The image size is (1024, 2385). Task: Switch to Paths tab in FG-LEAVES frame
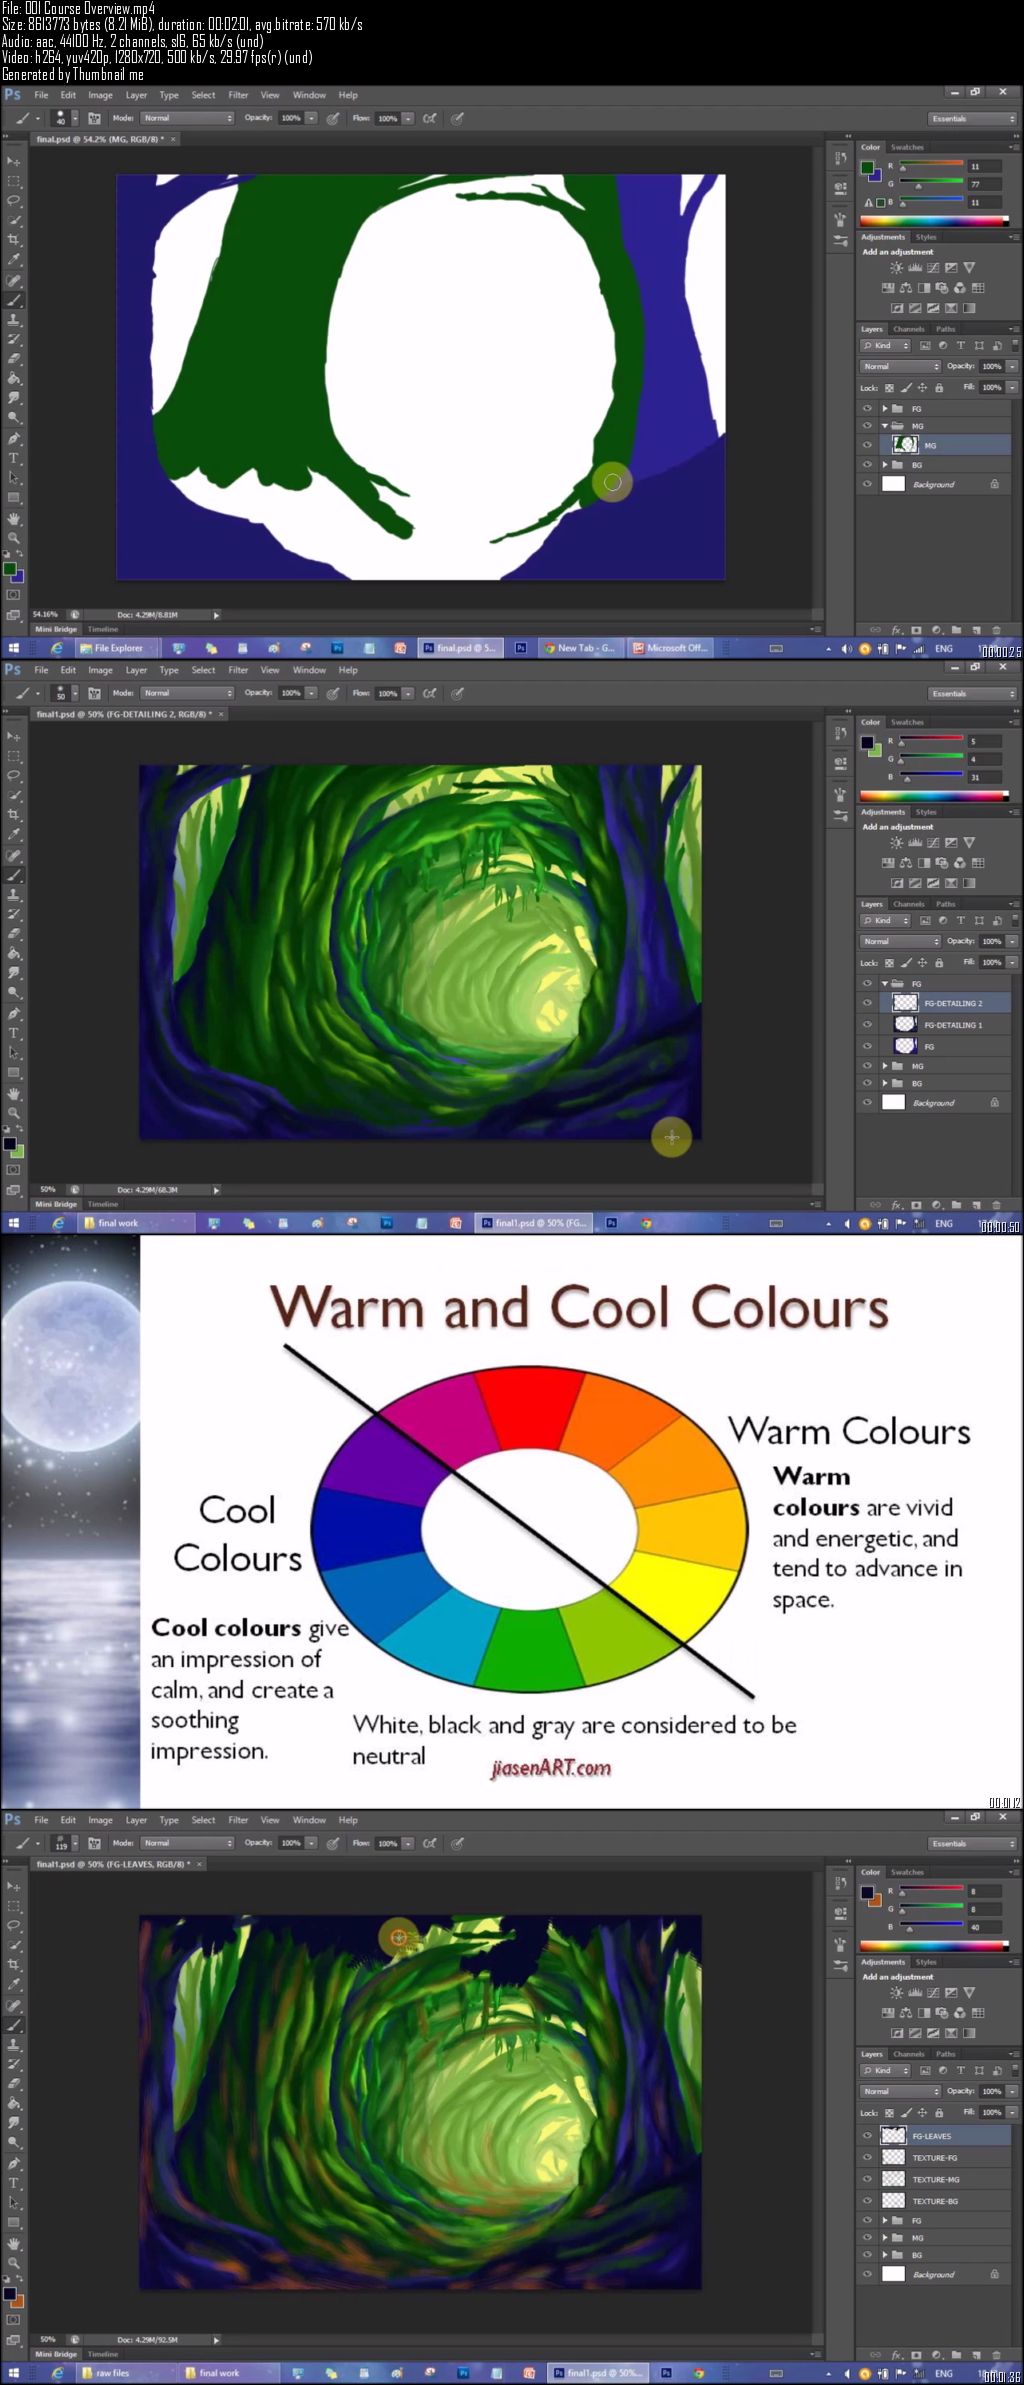[946, 2054]
